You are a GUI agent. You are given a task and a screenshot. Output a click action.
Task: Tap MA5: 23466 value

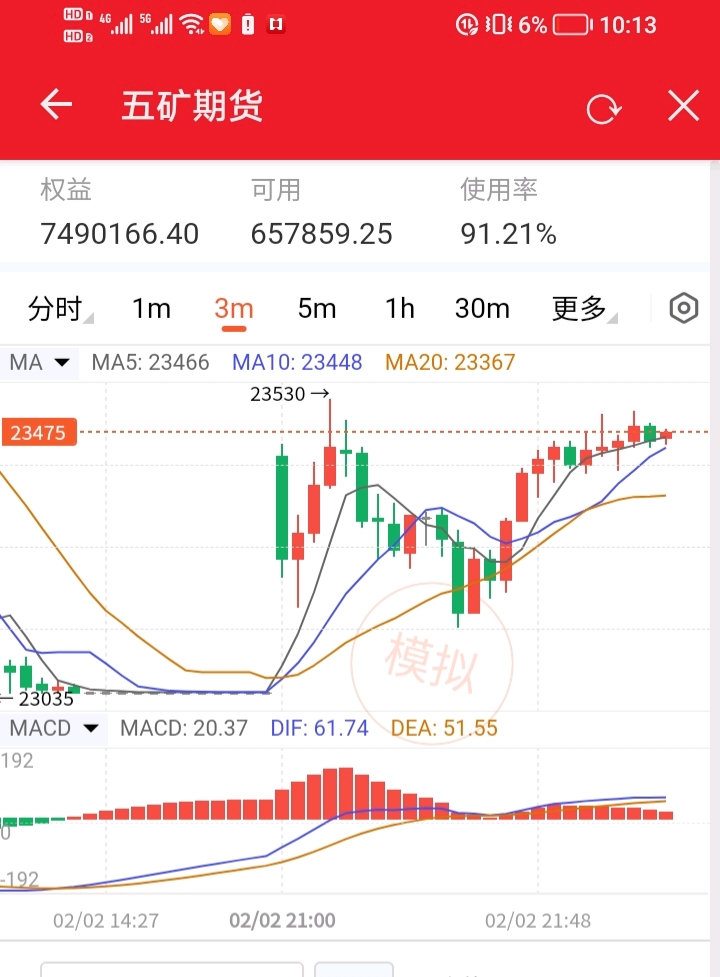point(150,362)
